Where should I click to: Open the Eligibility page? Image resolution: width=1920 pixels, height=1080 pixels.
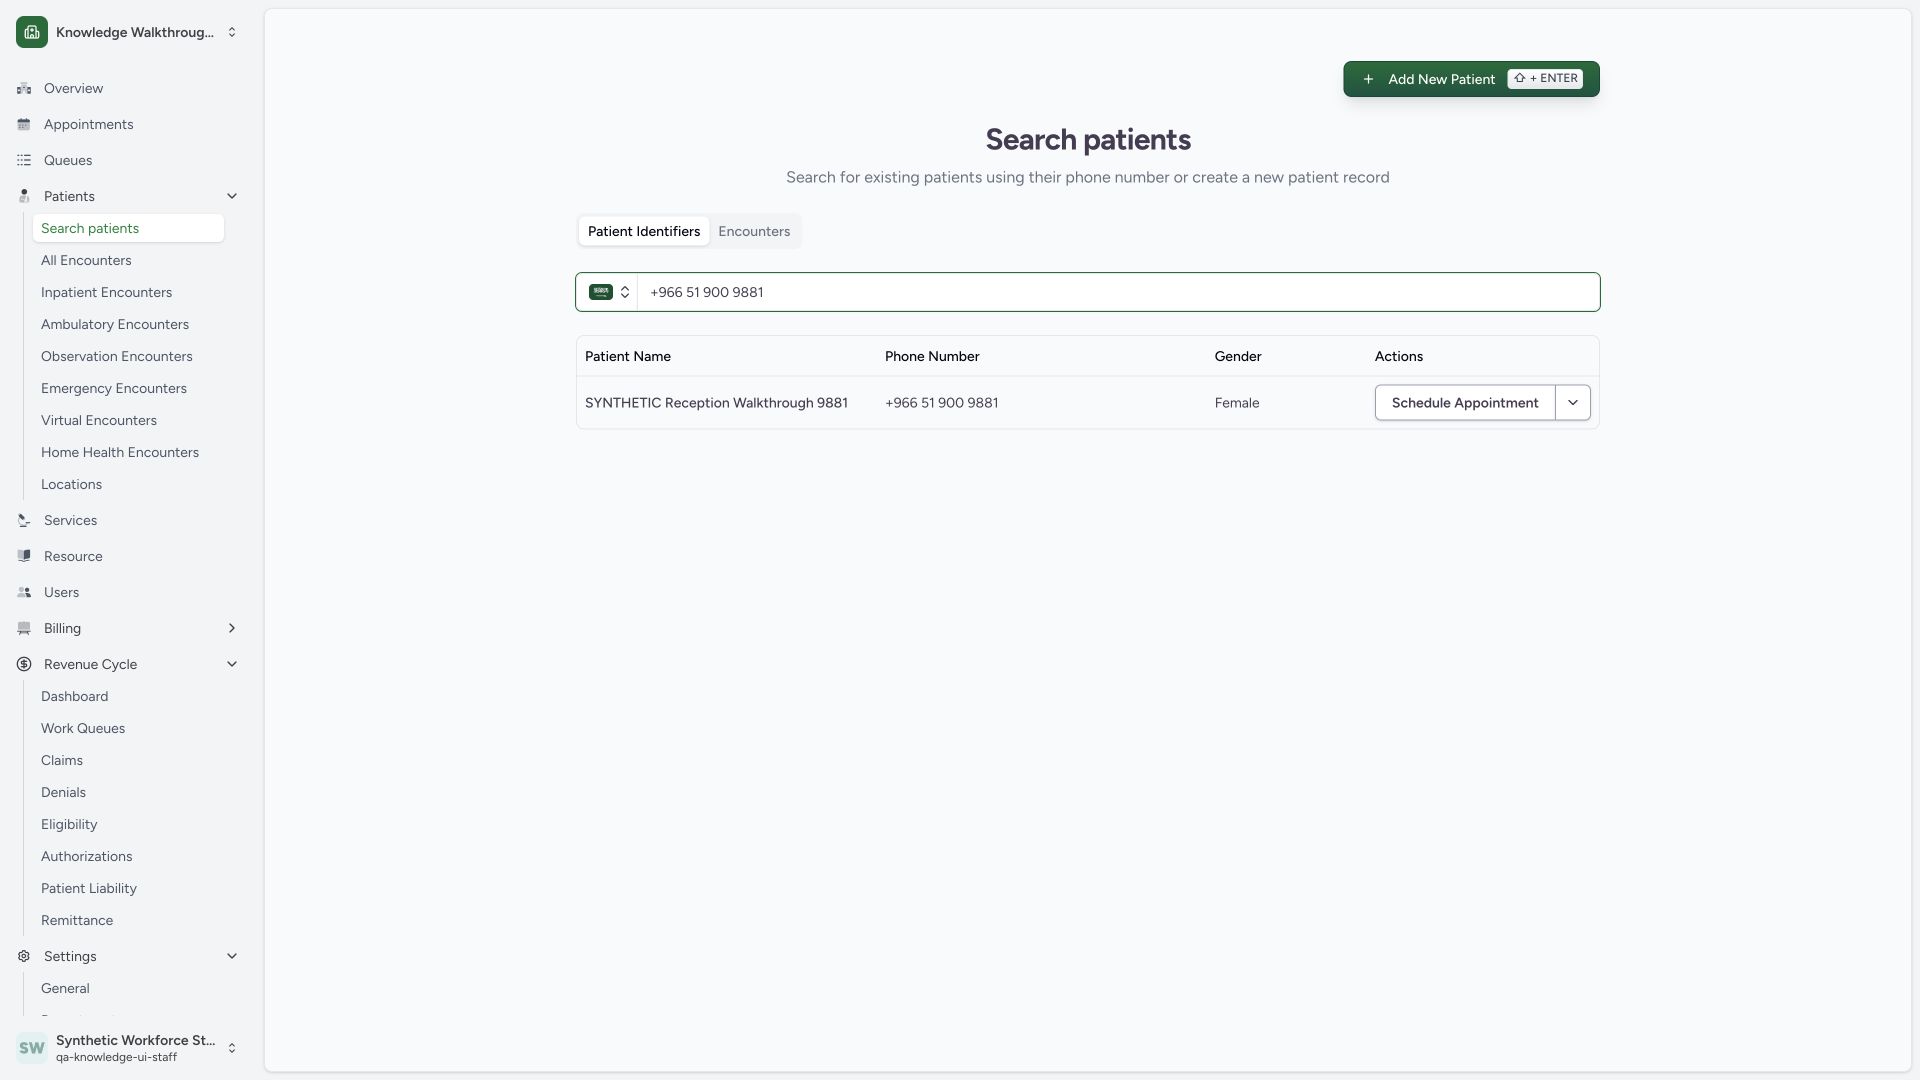[x=128, y=824]
